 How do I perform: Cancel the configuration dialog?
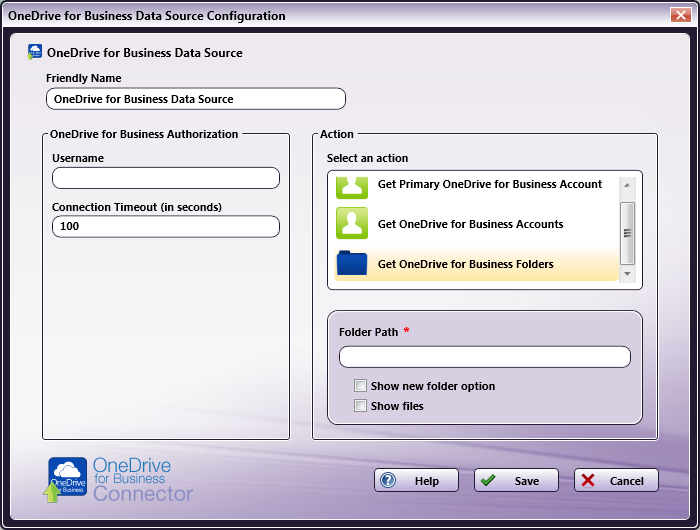point(616,480)
